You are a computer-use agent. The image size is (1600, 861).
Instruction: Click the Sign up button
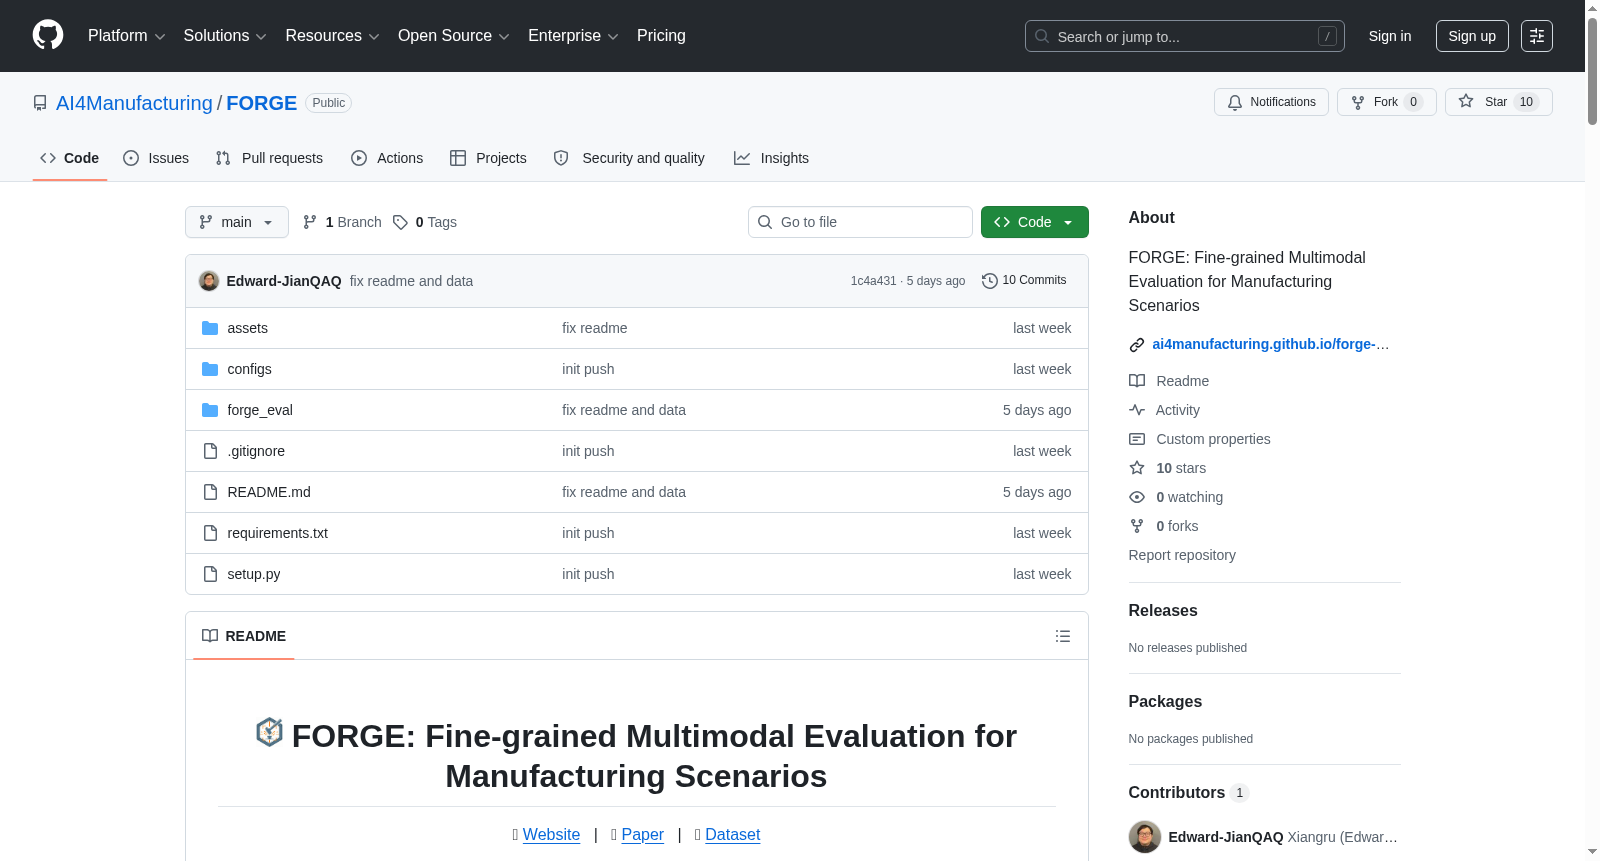[x=1472, y=36]
